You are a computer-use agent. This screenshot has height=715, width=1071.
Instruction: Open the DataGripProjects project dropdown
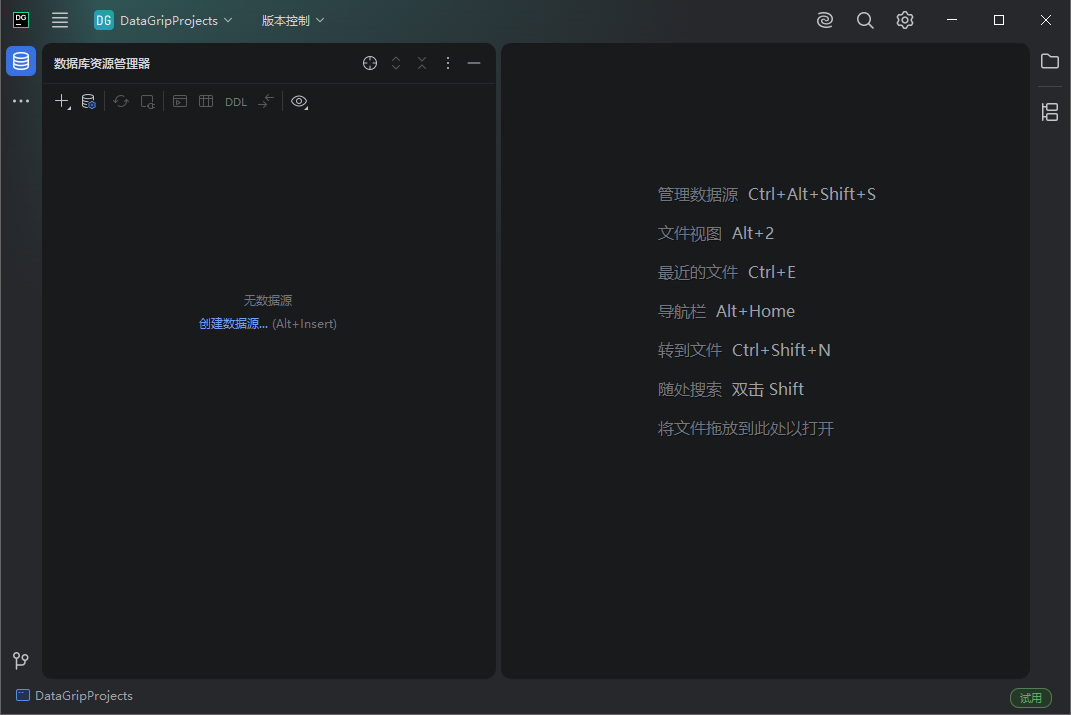coord(163,20)
